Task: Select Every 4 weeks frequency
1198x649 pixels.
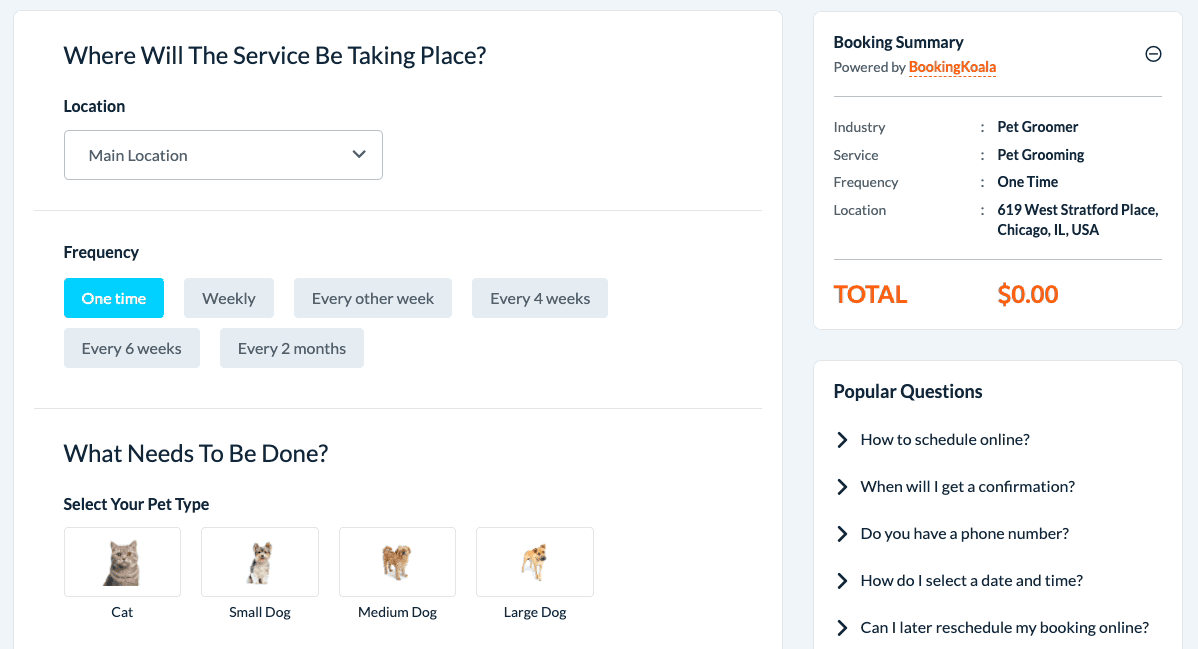Action: pos(540,298)
